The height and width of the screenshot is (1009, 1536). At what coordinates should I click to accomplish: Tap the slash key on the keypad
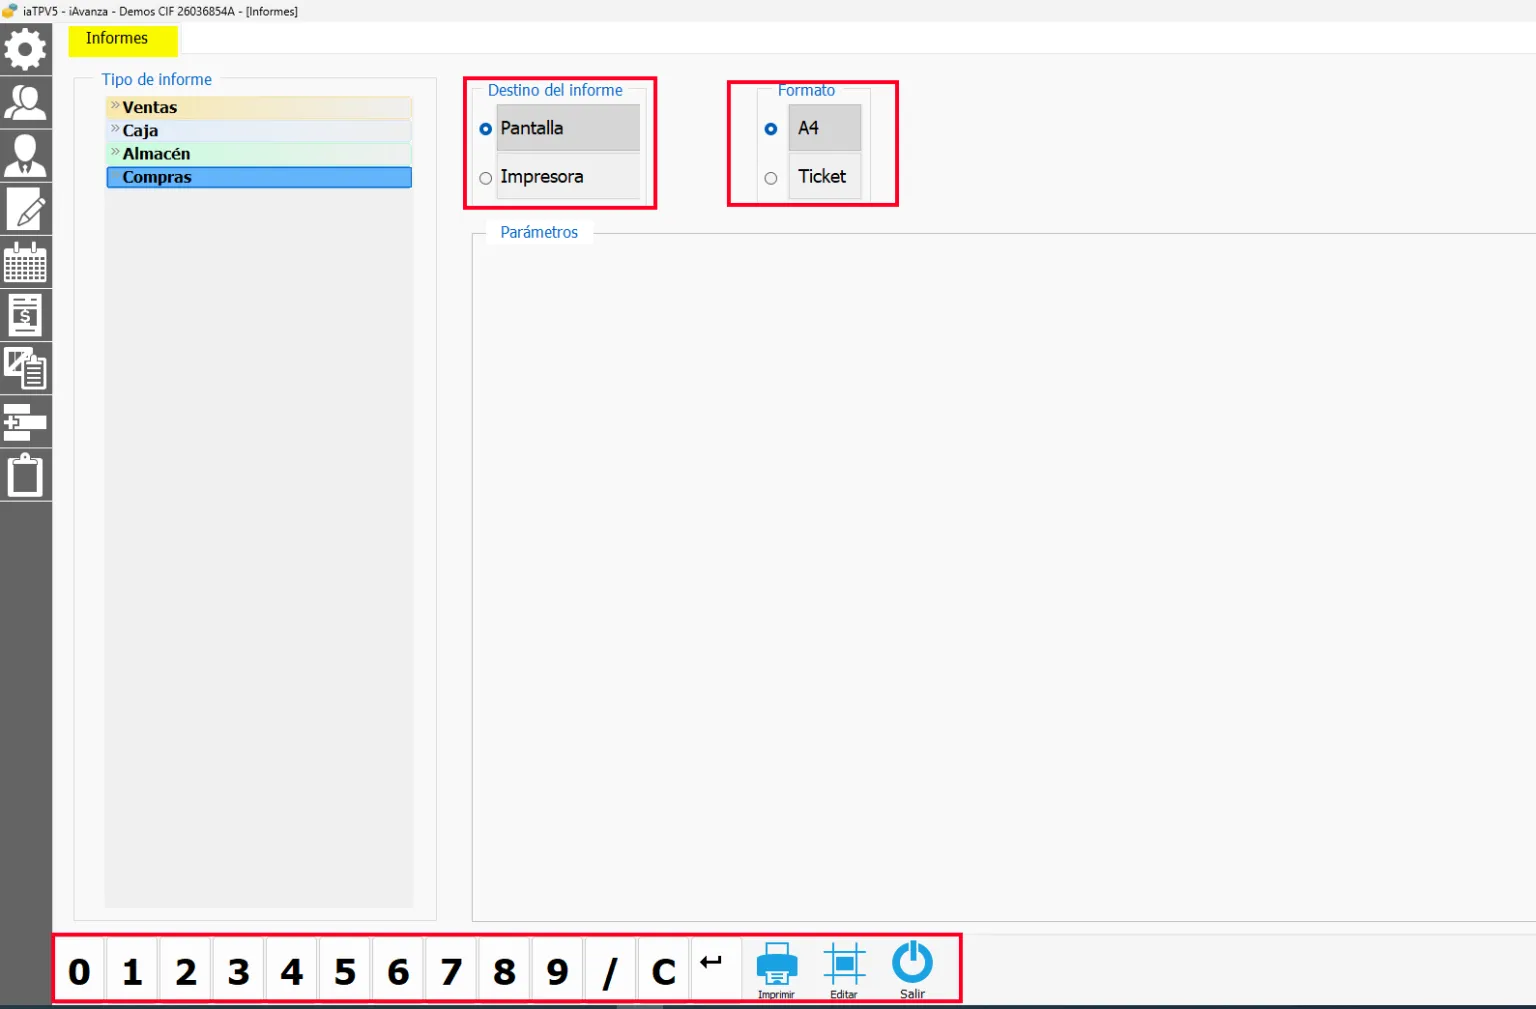[x=610, y=970]
